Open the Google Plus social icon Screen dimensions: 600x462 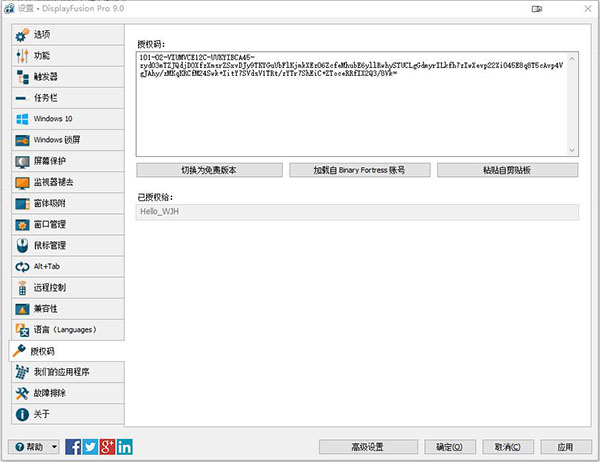108,447
